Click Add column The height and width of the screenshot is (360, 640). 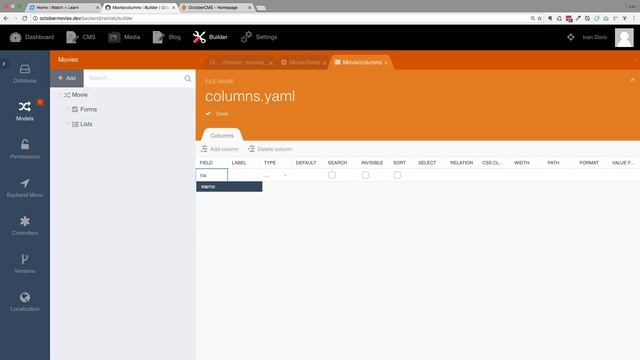pyautogui.click(x=220, y=149)
